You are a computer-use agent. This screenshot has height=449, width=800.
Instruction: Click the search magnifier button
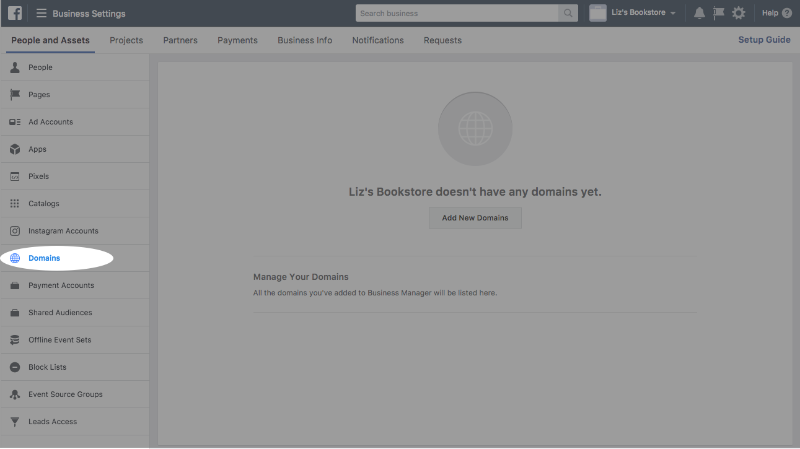569,13
